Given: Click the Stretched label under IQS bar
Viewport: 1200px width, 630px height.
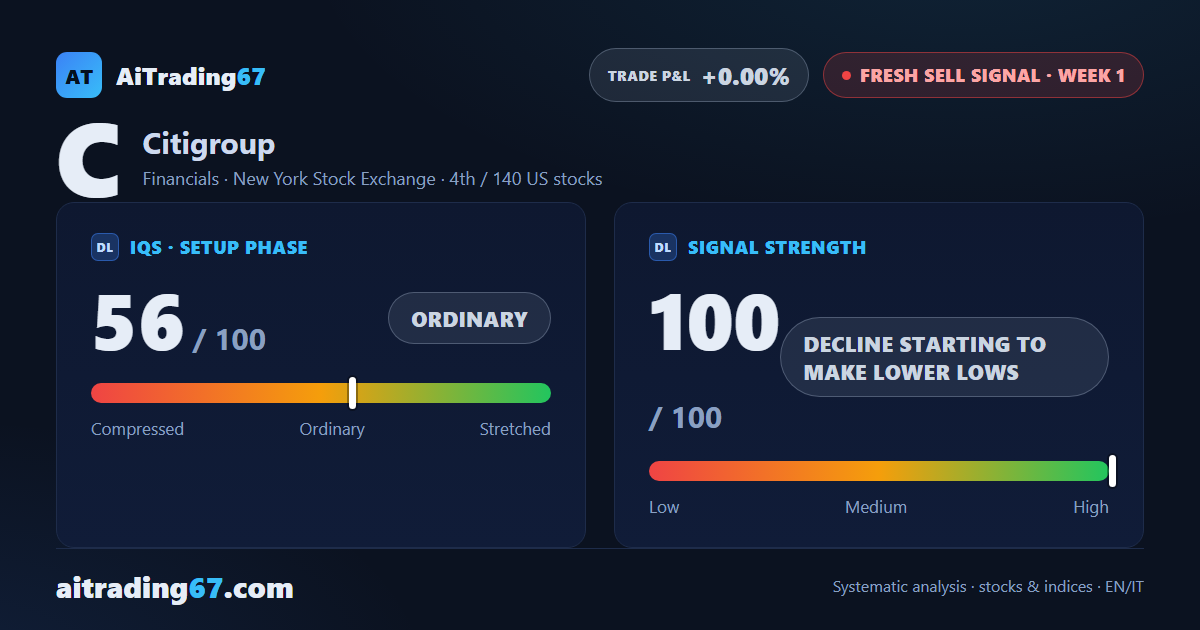Looking at the screenshot, I should (x=515, y=429).
